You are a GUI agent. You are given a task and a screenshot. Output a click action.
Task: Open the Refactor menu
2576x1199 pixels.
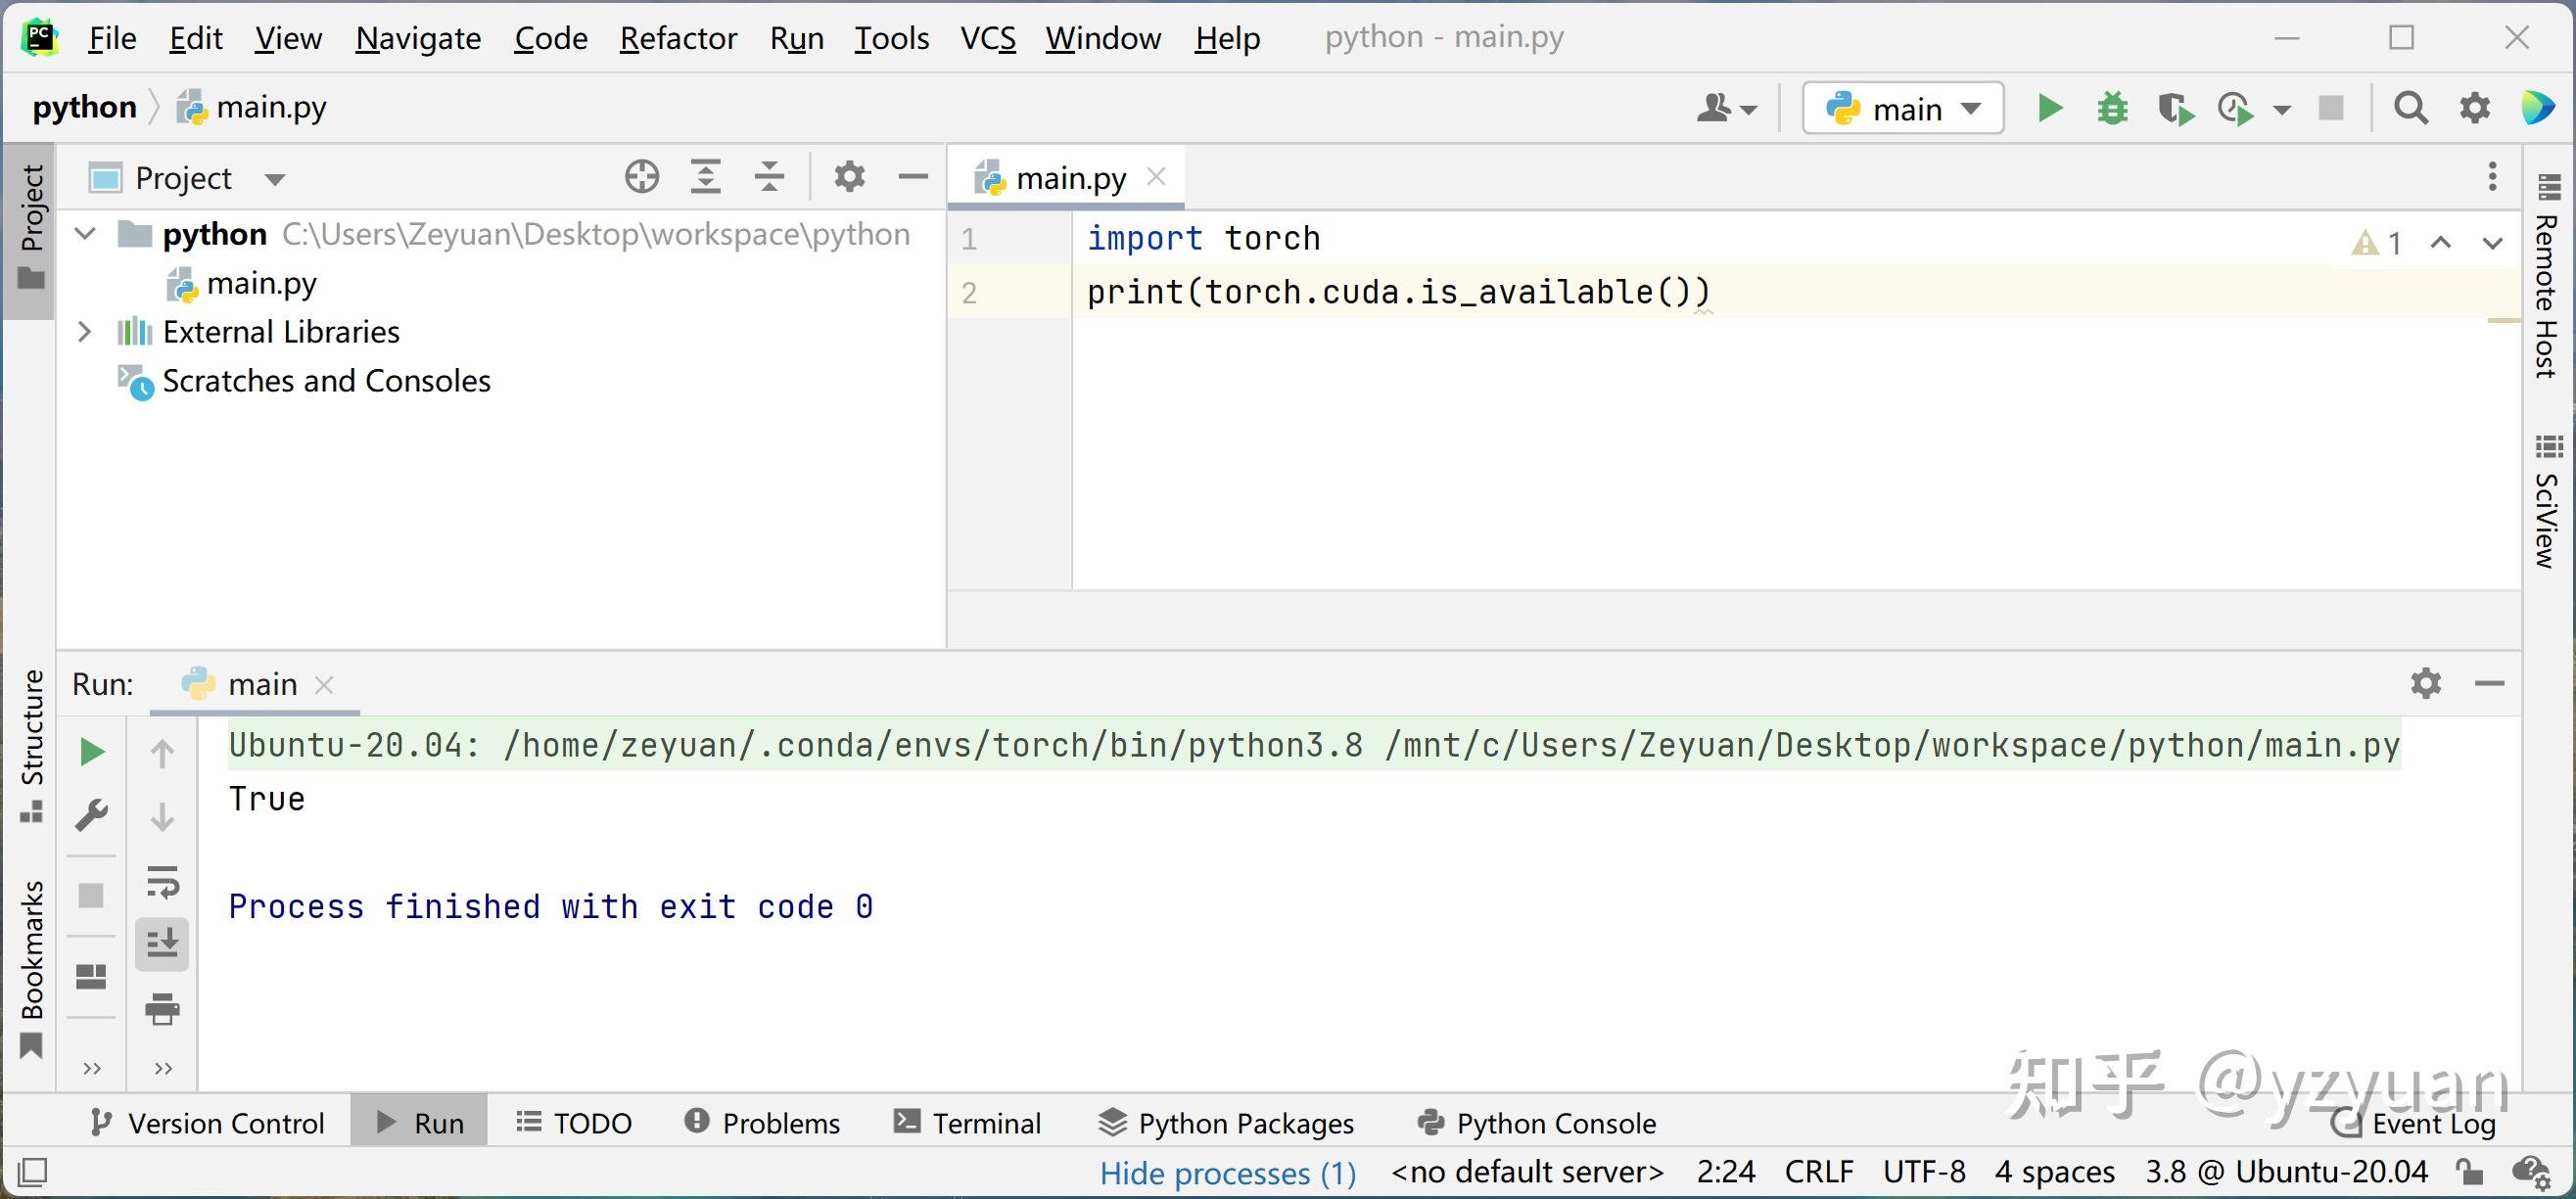tap(678, 38)
